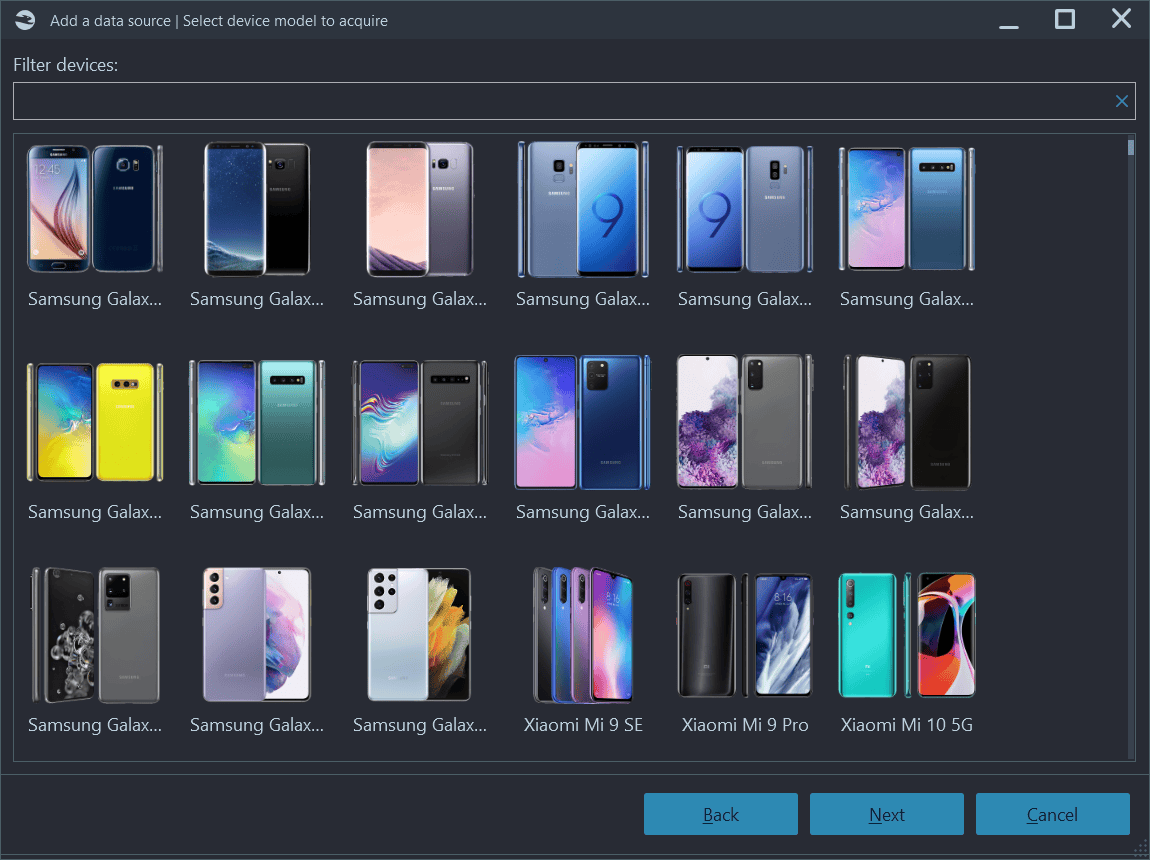Pick the Xiaomi Mi 10 5G device
This screenshot has height=860, width=1150.
pos(907,651)
